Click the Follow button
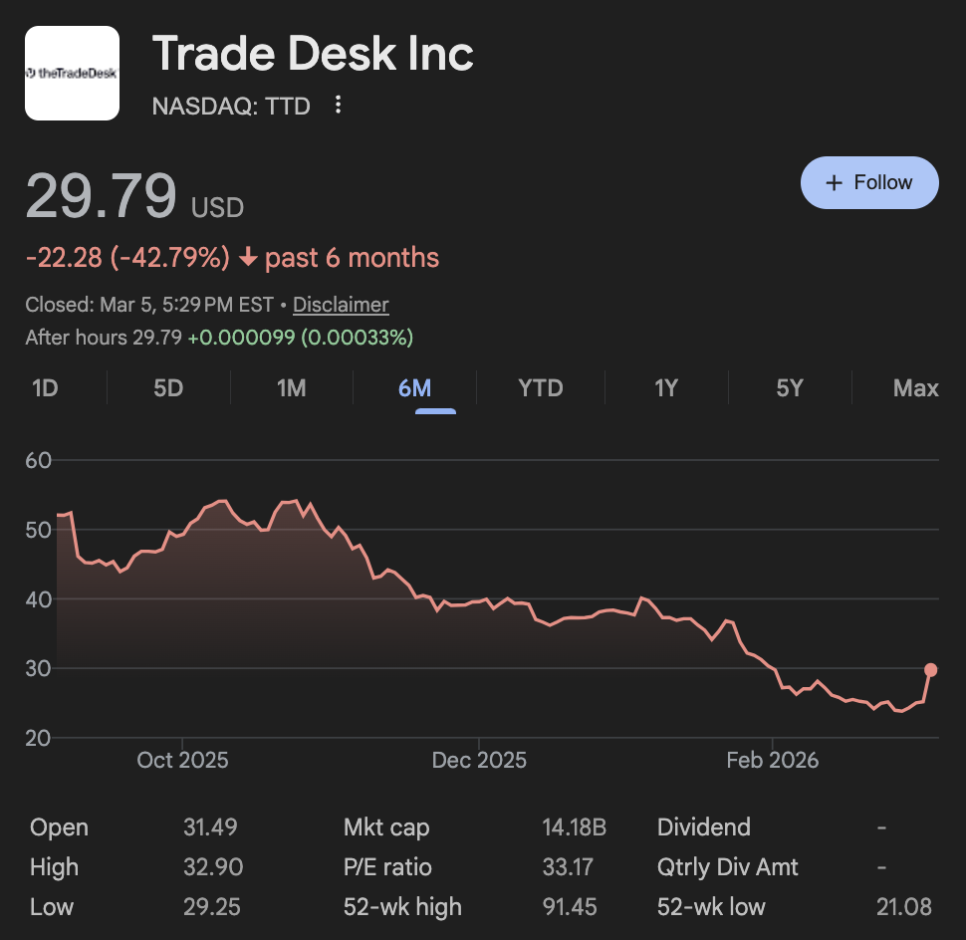This screenshot has height=940, width=966. point(869,183)
